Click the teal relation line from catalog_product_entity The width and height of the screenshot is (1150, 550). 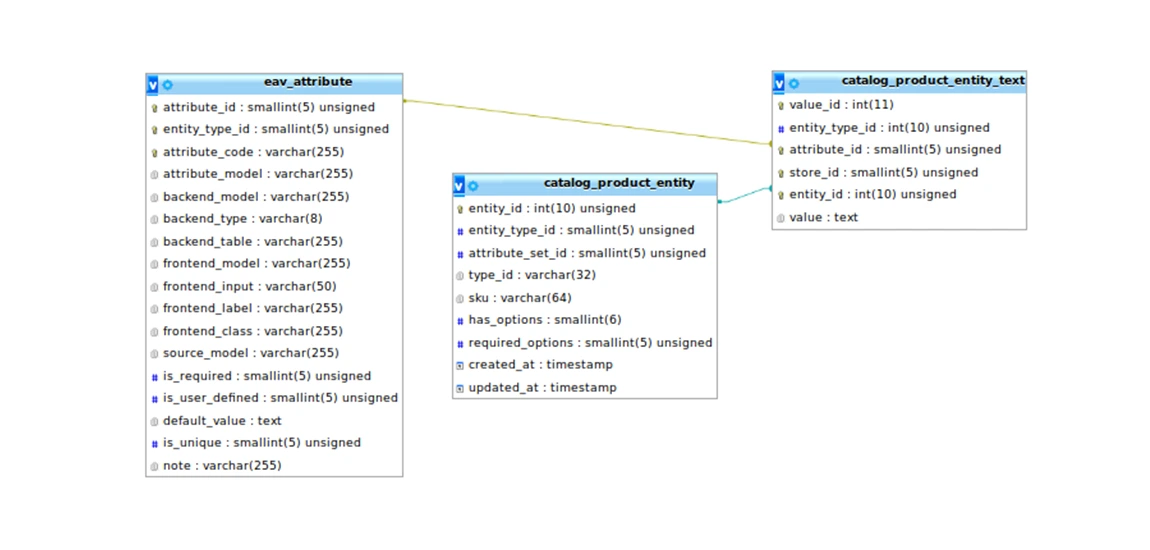(x=744, y=195)
